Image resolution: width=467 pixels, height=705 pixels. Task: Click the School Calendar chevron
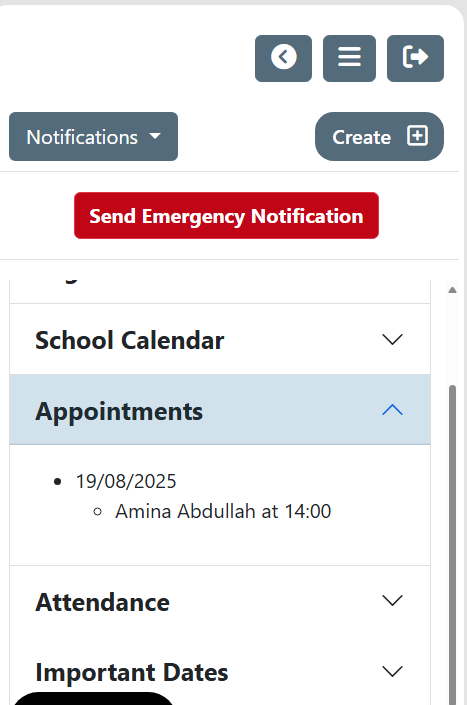click(392, 339)
